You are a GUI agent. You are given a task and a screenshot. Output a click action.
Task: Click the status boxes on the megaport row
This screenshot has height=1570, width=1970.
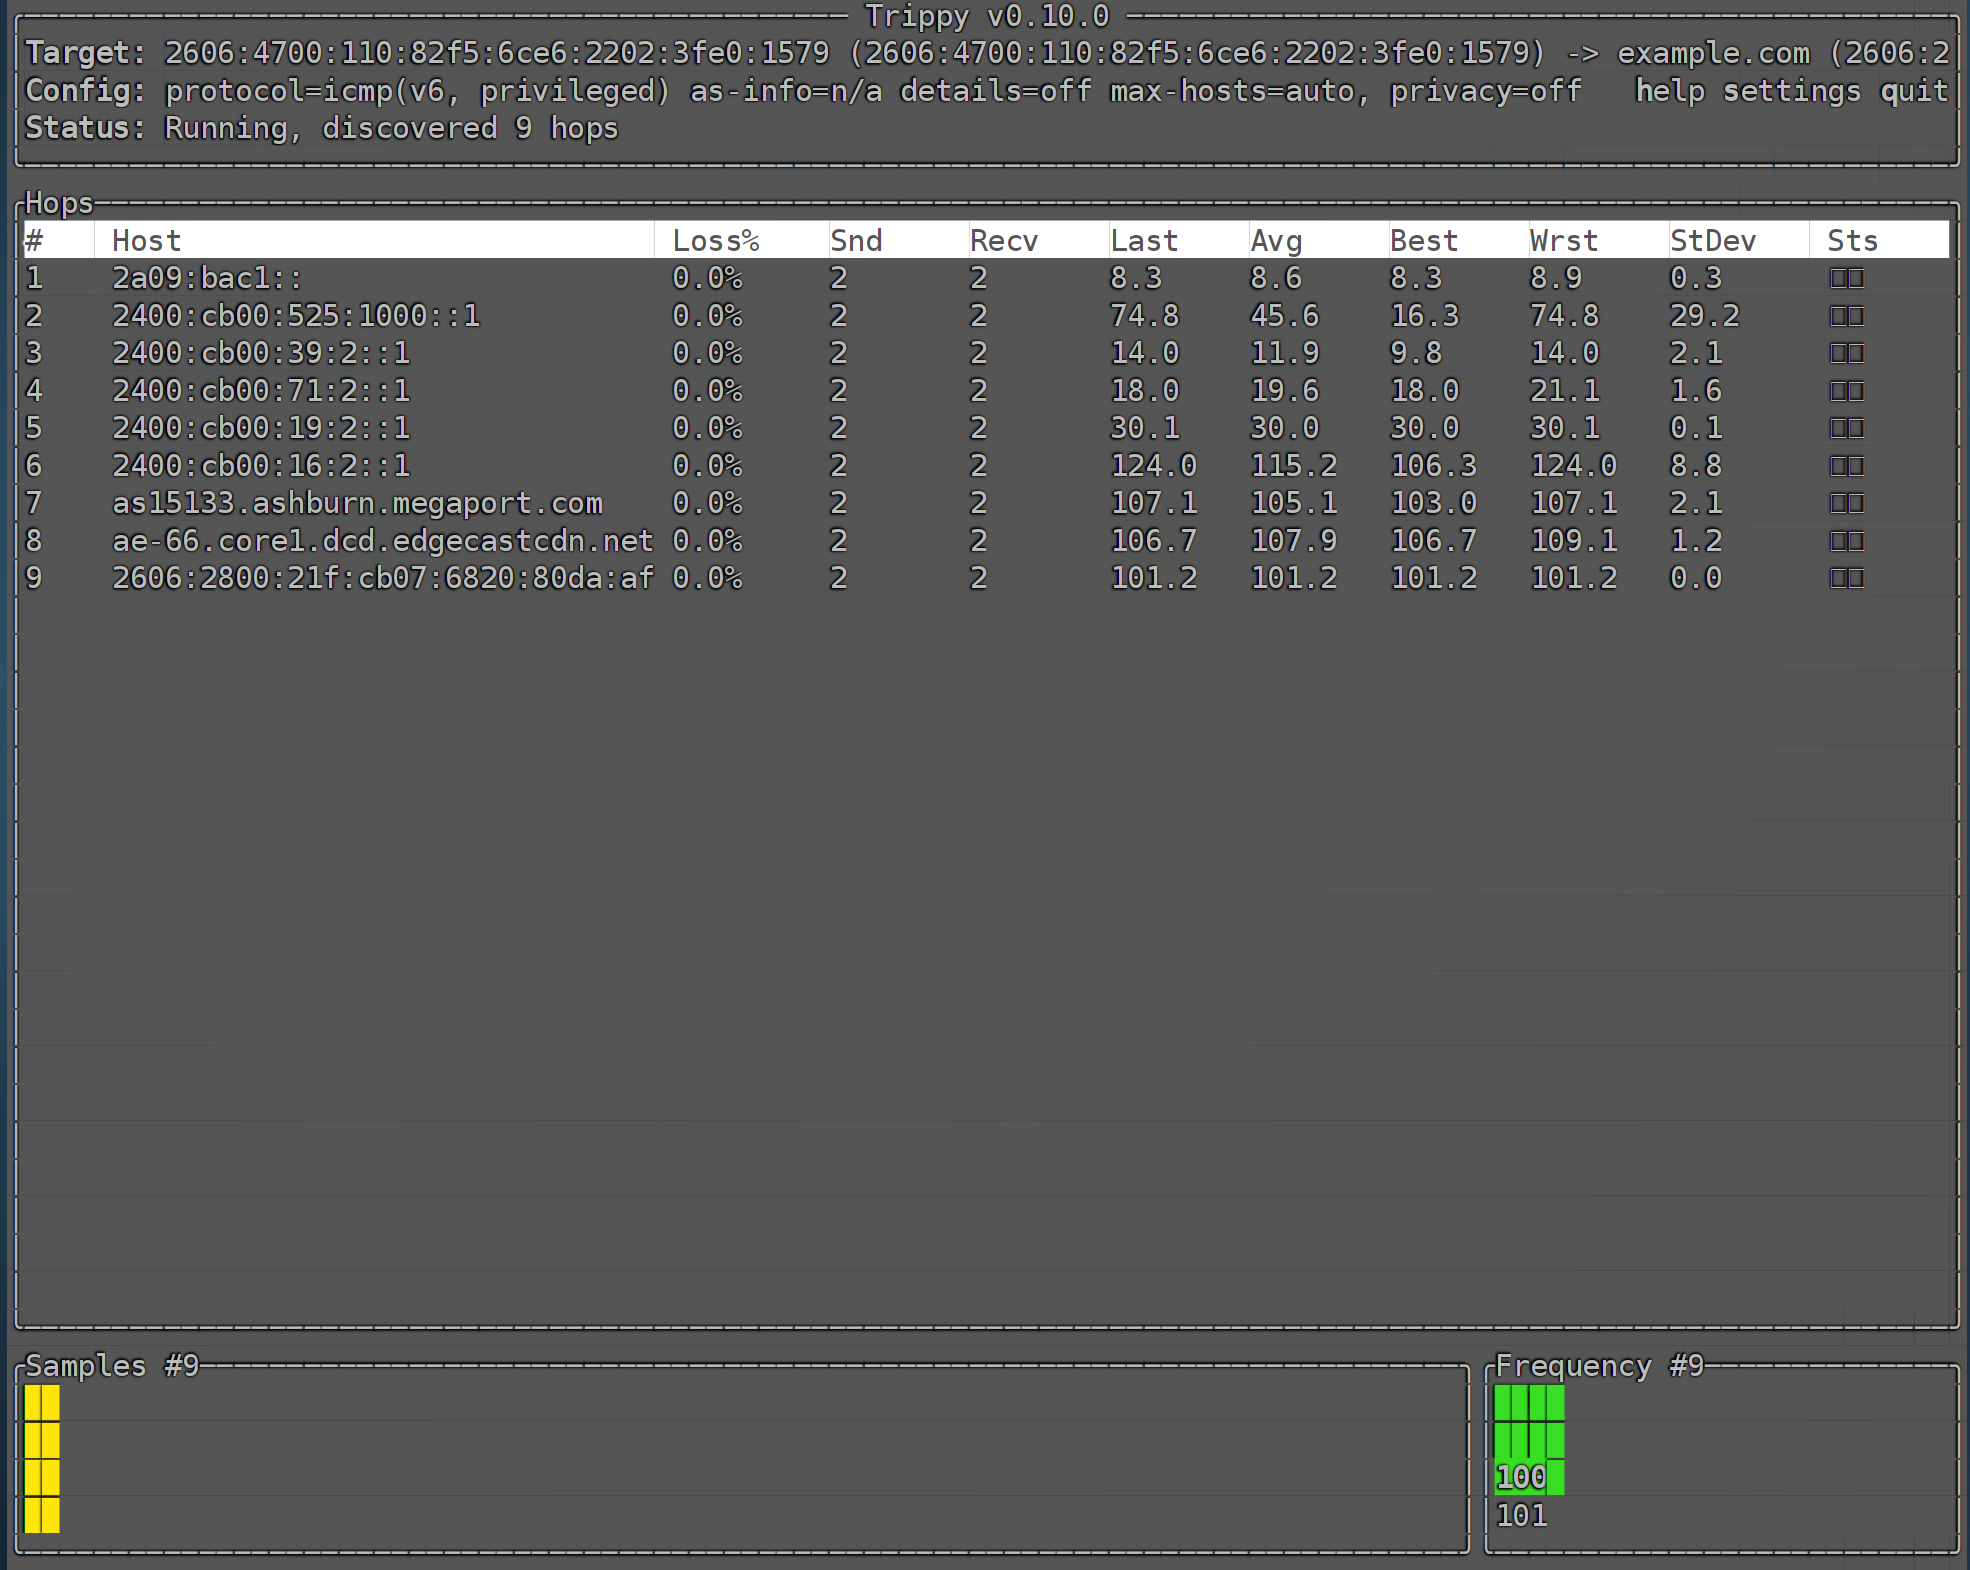point(1846,503)
